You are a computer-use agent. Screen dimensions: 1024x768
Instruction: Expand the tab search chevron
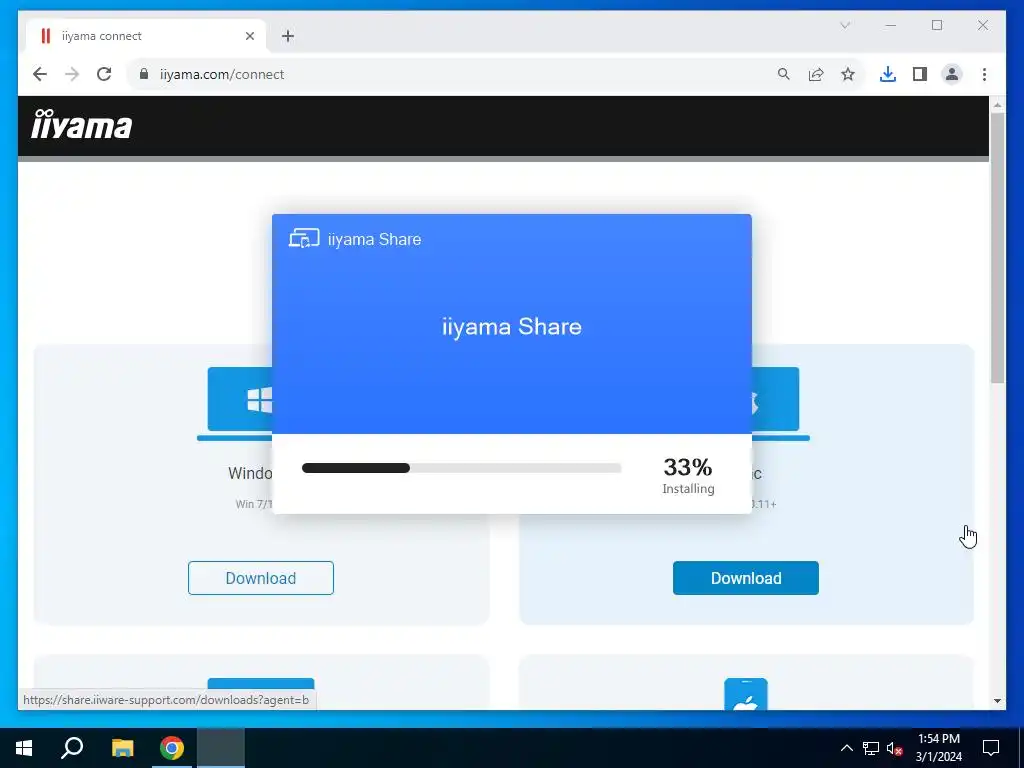[845, 25]
